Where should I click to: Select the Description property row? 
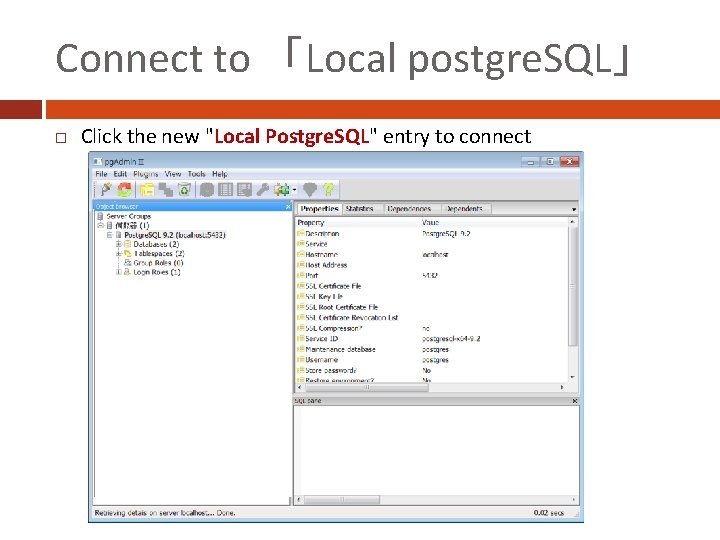[432, 233]
